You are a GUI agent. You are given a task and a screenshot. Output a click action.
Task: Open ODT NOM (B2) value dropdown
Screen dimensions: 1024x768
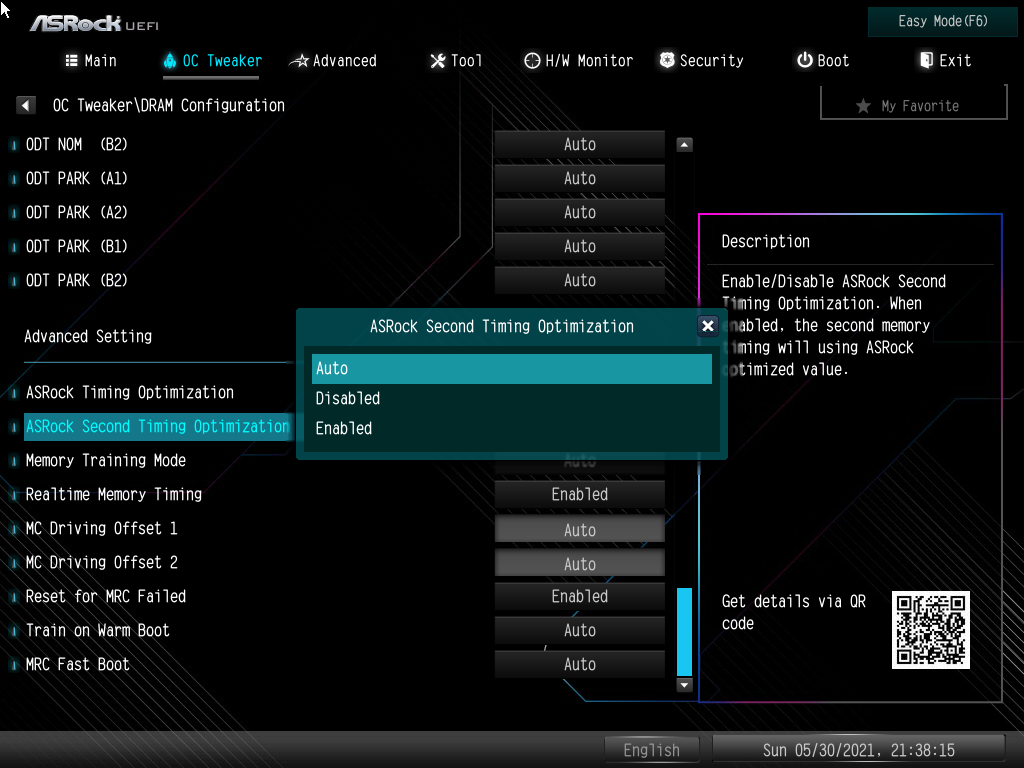[x=579, y=144]
